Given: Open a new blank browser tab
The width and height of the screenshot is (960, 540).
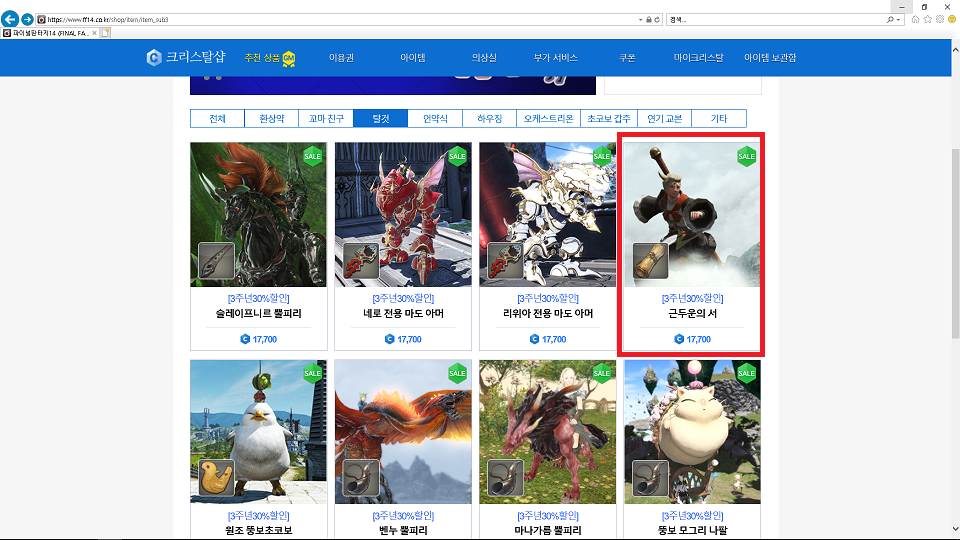Looking at the screenshot, I should [105, 33].
